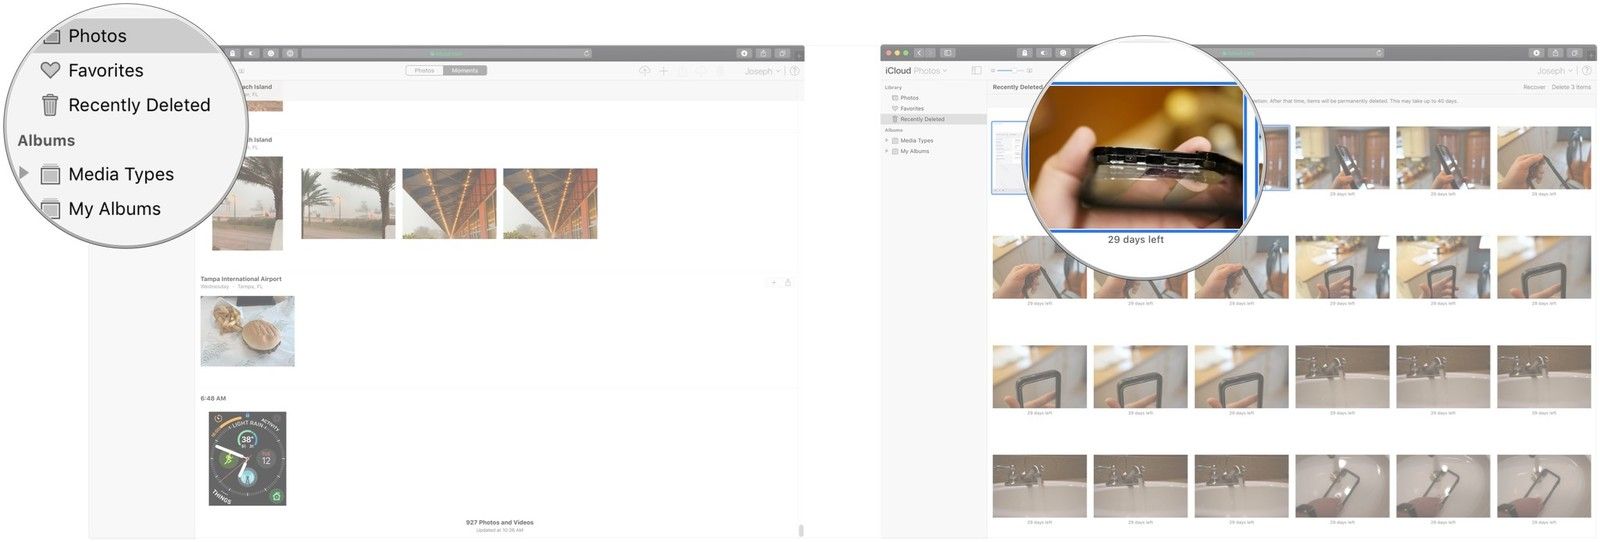Adjust the thumbnail zoom slider
The width and height of the screenshot is (1600, 542).
click(x=1011, y=71)
